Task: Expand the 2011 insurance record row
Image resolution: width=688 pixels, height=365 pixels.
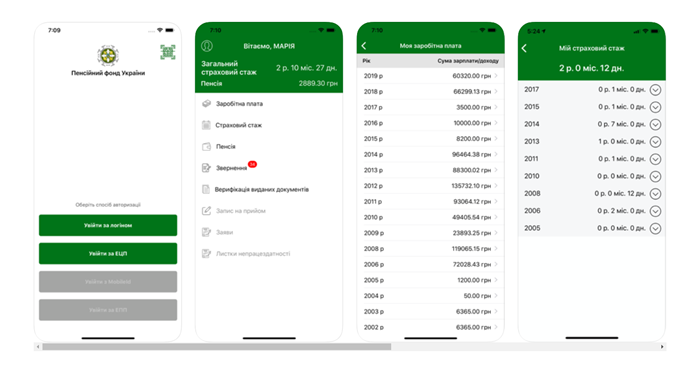Action: click(655, 159)
